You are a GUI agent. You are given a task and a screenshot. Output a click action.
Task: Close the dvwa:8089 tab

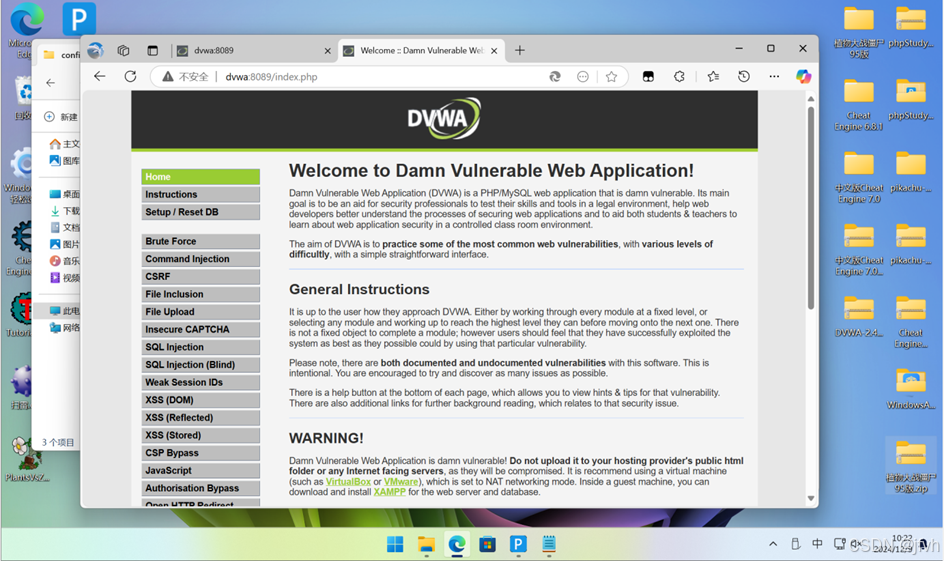(328, 51)
